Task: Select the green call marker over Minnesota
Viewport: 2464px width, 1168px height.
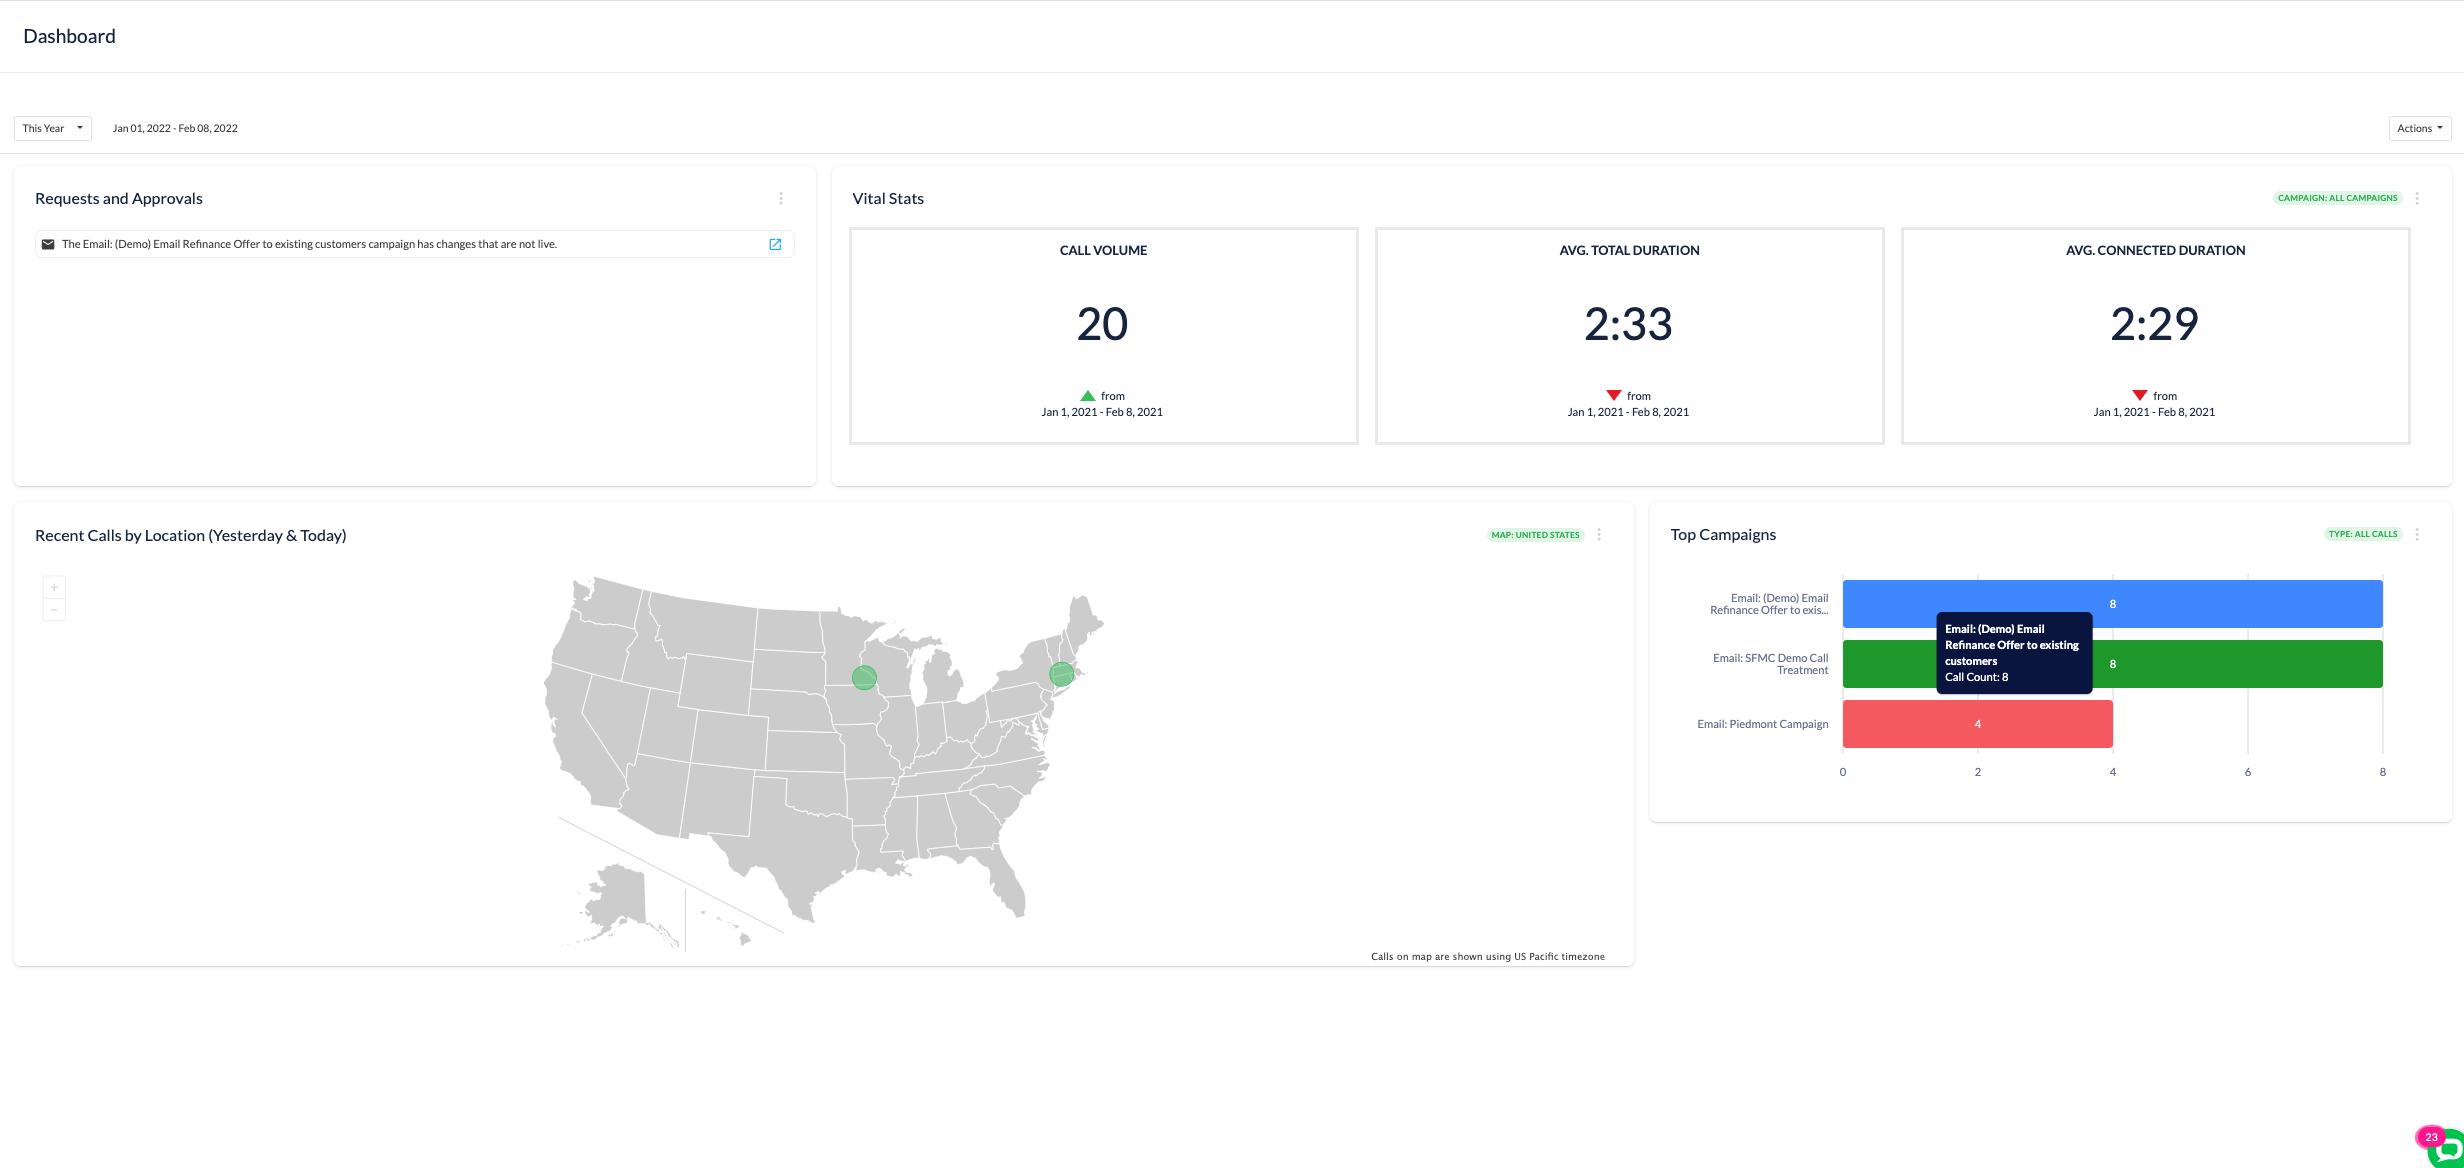Action: (x=864, y=678)
